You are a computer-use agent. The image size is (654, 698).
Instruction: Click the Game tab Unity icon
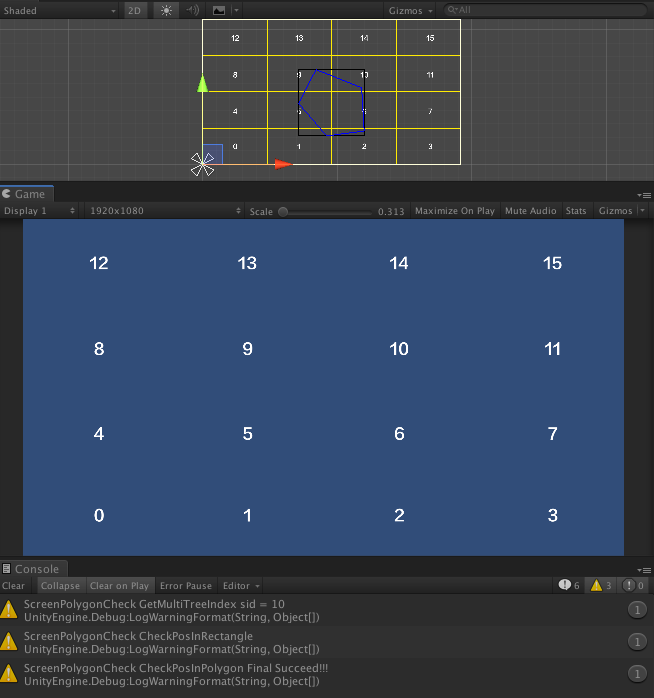coord(6,194)
